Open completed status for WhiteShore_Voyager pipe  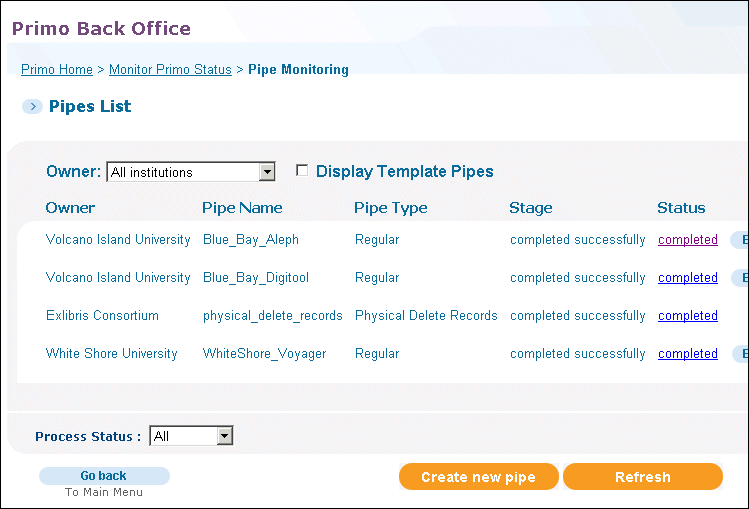(688, 354)
